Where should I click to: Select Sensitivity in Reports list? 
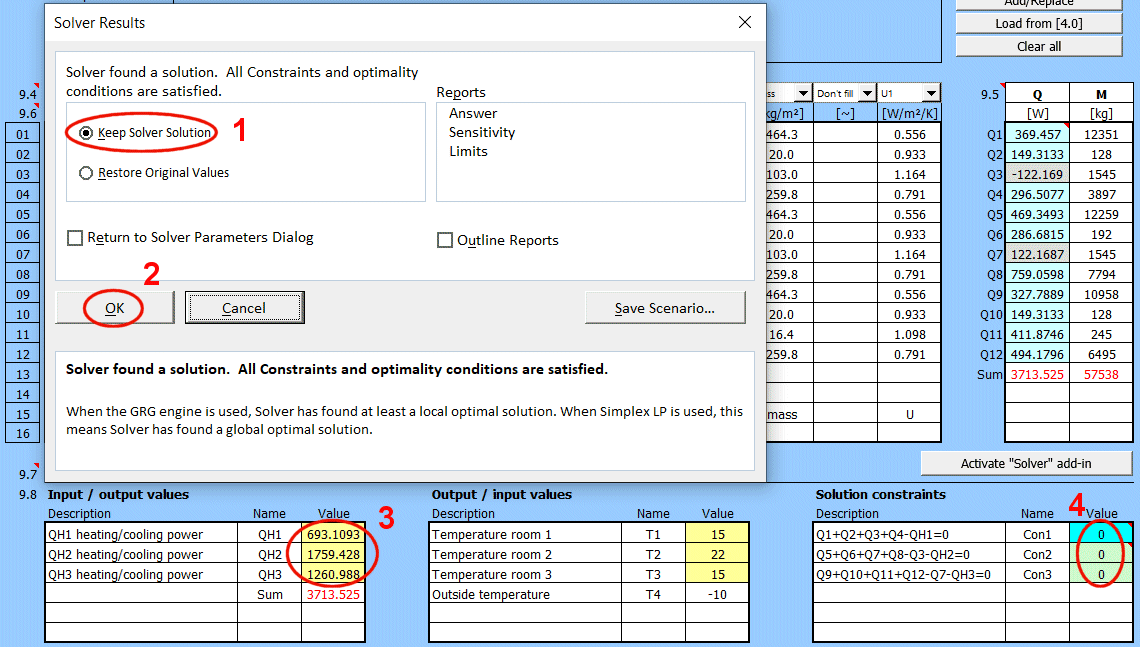482,132
